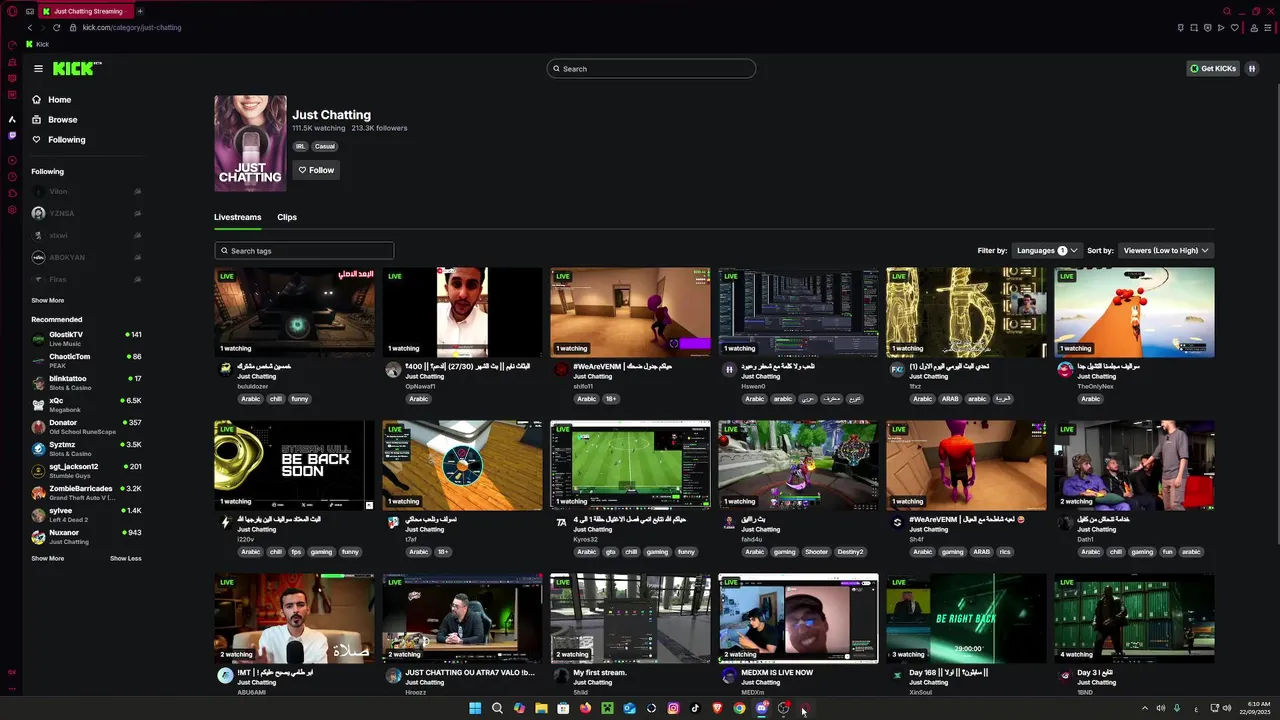The width and height of the screenshot is (1280, 720).
Task: Show hidden system tray icons
Action: (x=1145, y=708)
